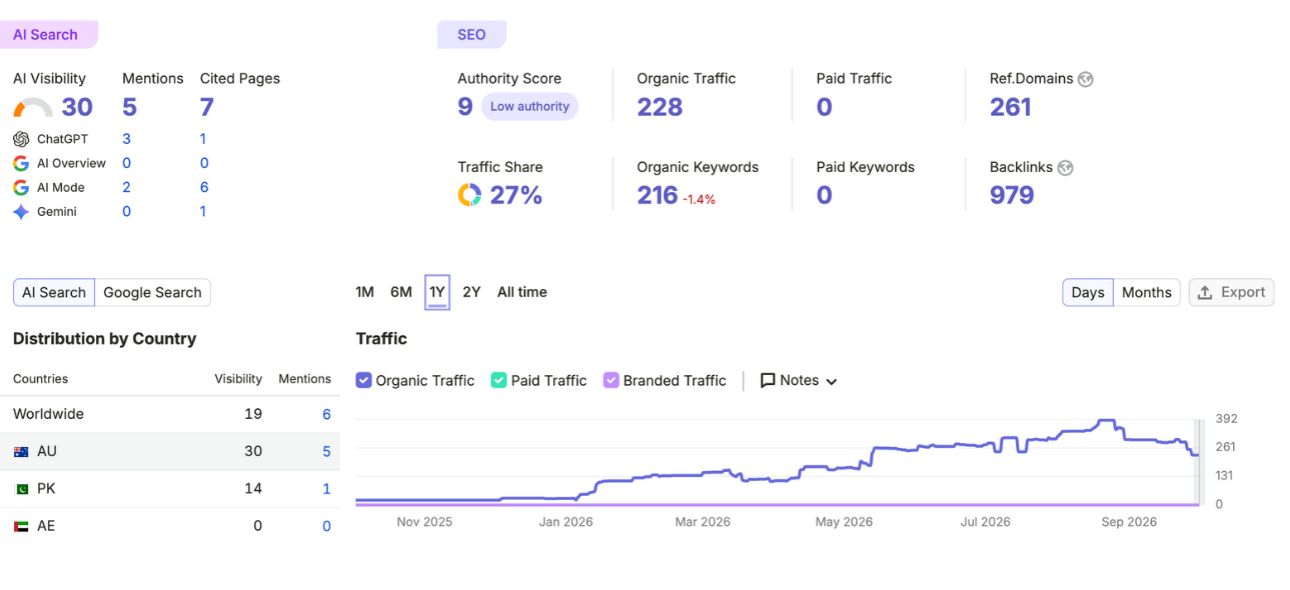Image resolution: width=1290 pixels, height=590 pixels.
Task: Switch the chart to Days view
Action: point(1088,292)
